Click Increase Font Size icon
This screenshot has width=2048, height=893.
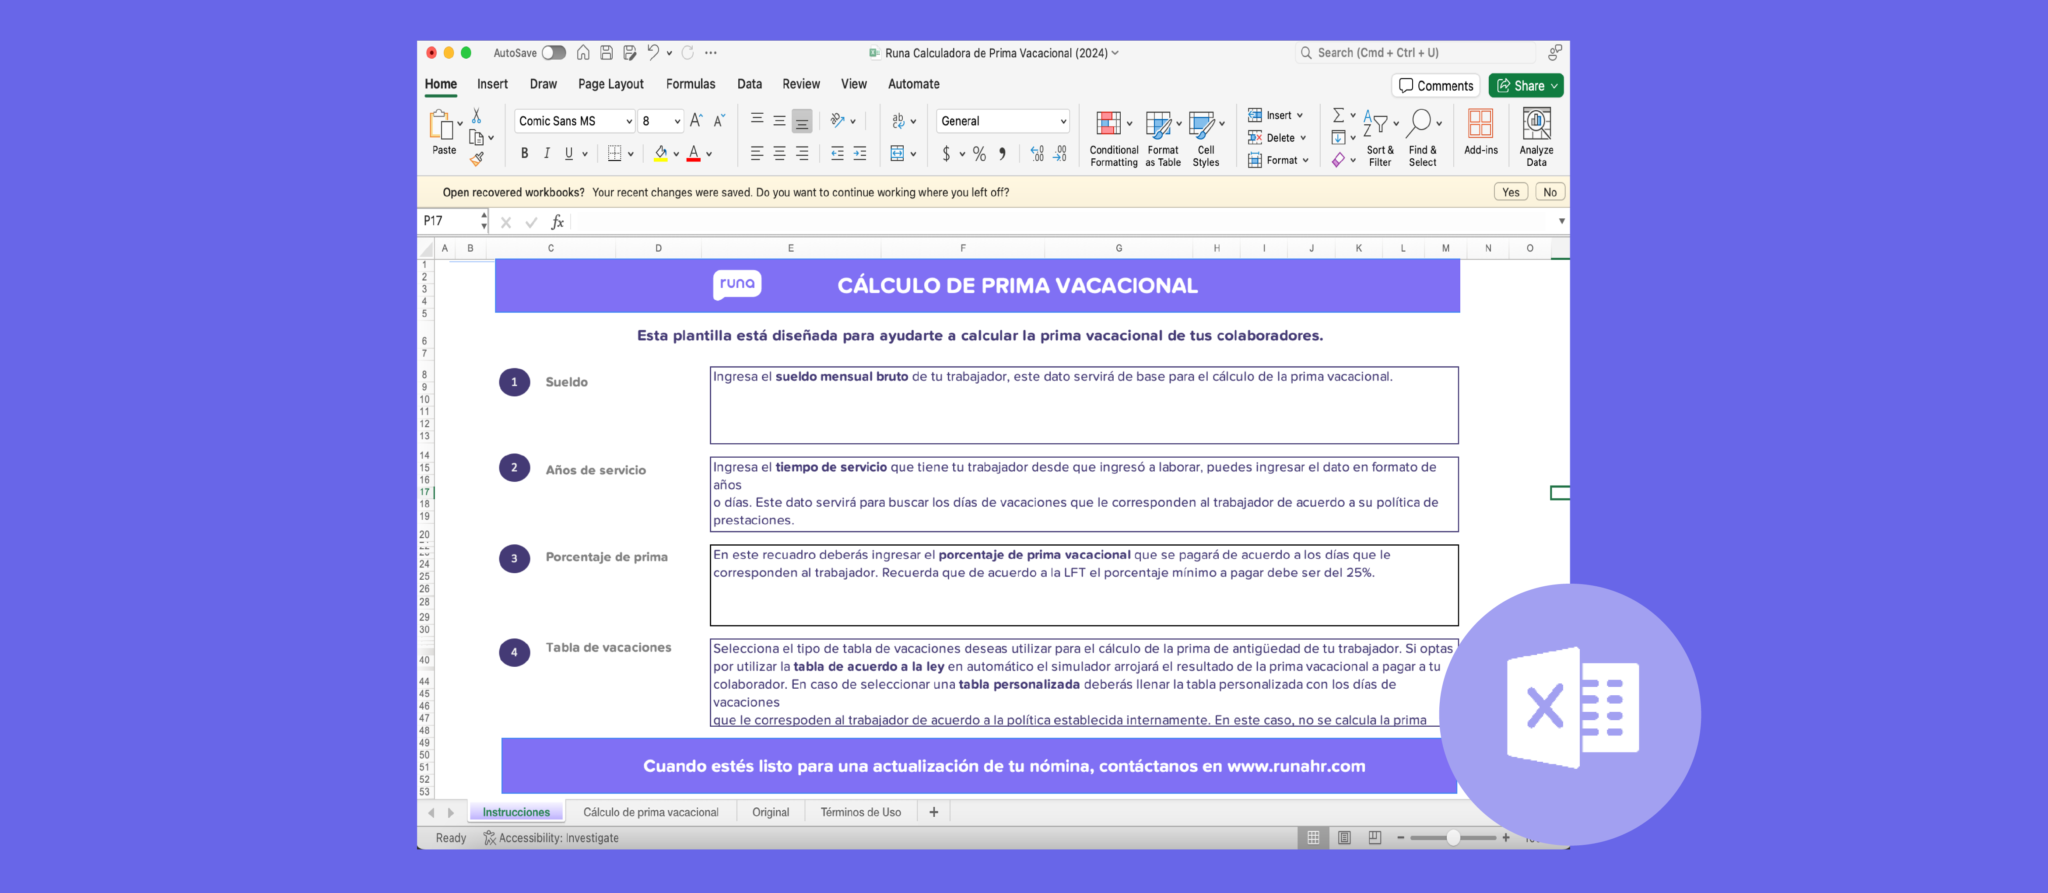coord(697,121)
